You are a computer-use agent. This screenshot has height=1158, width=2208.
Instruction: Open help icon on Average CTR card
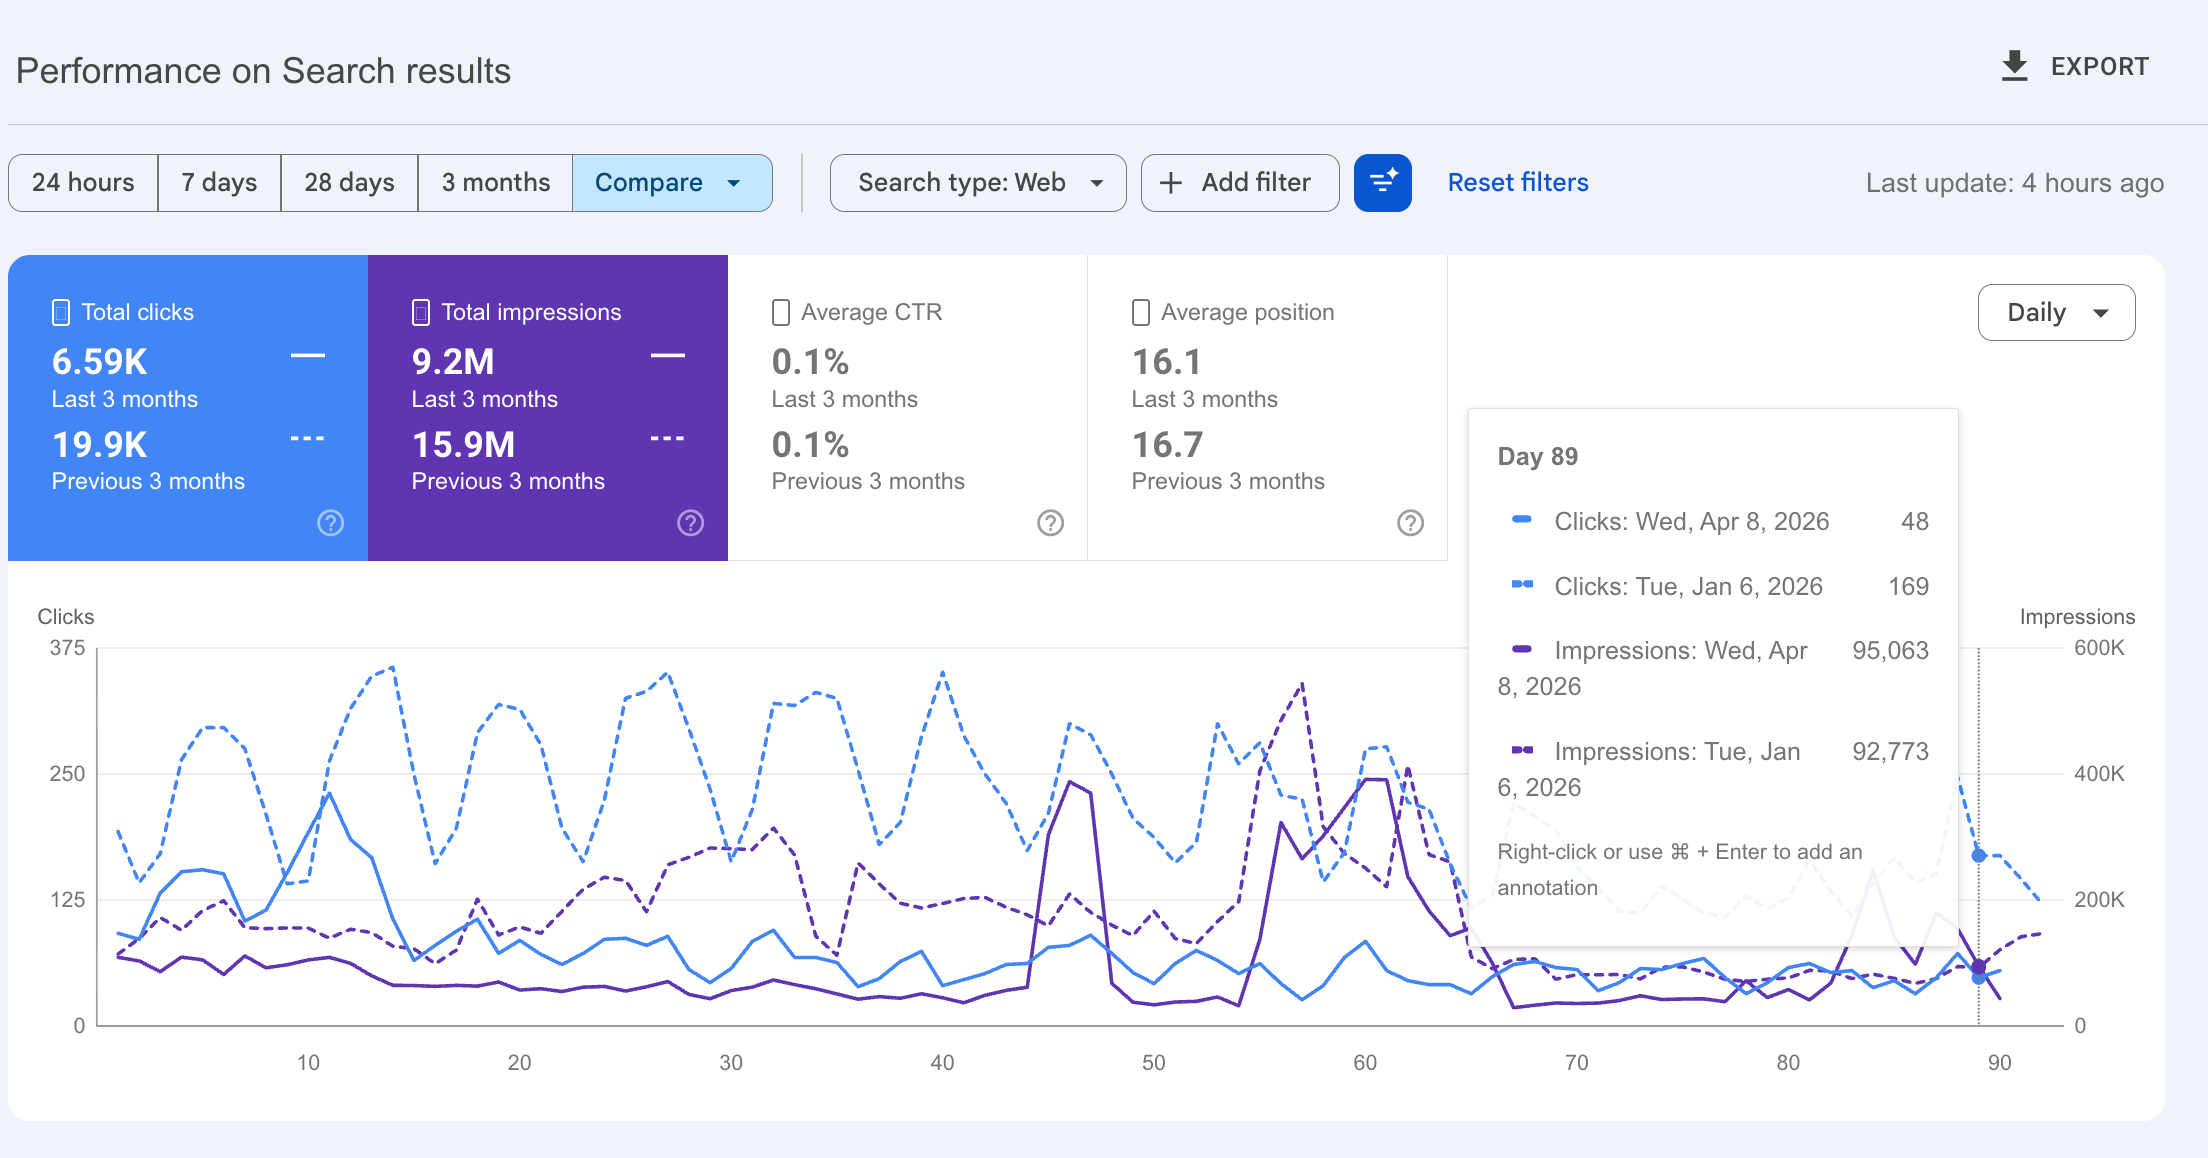click(x=1050, y=523)
